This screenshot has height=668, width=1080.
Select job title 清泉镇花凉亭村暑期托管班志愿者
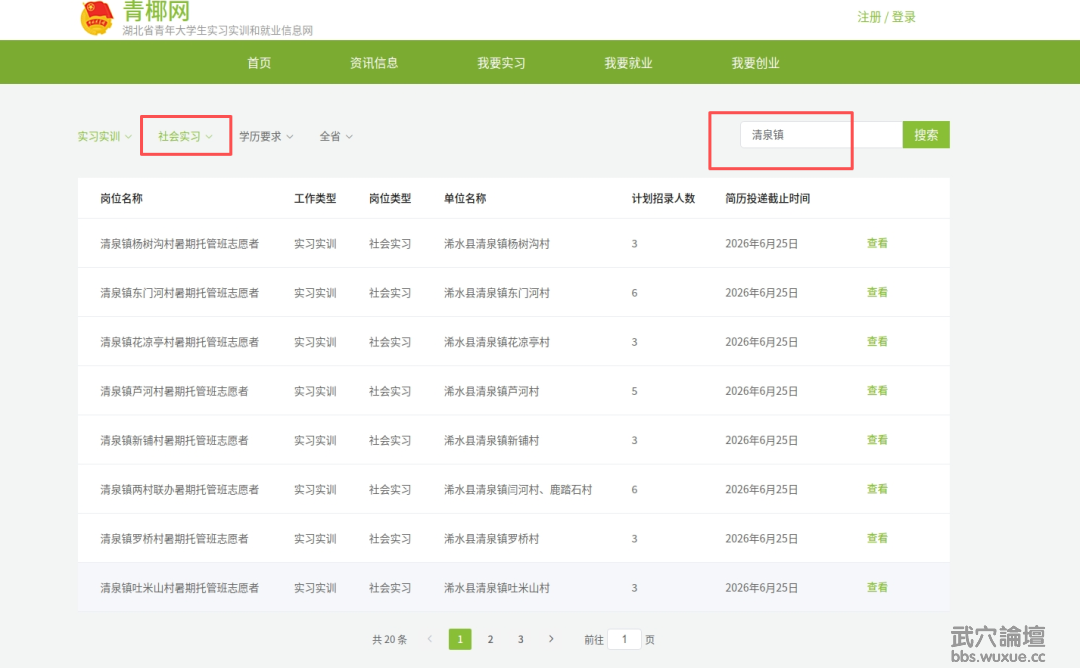179,342
